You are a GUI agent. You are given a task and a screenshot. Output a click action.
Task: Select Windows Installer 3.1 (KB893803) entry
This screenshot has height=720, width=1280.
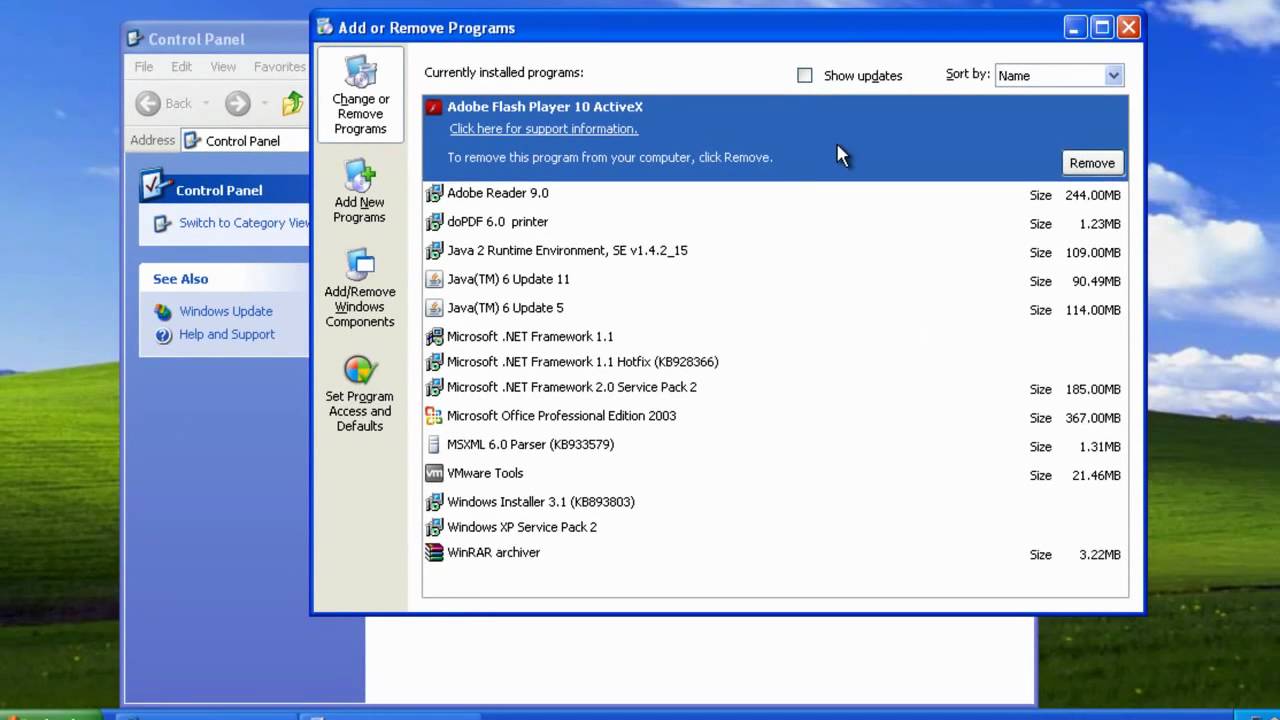pyautogui.click(x=775, y=502)
